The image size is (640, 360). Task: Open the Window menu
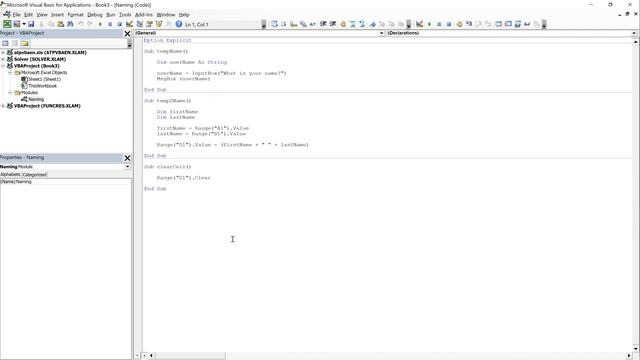click(x=166, y=15)
